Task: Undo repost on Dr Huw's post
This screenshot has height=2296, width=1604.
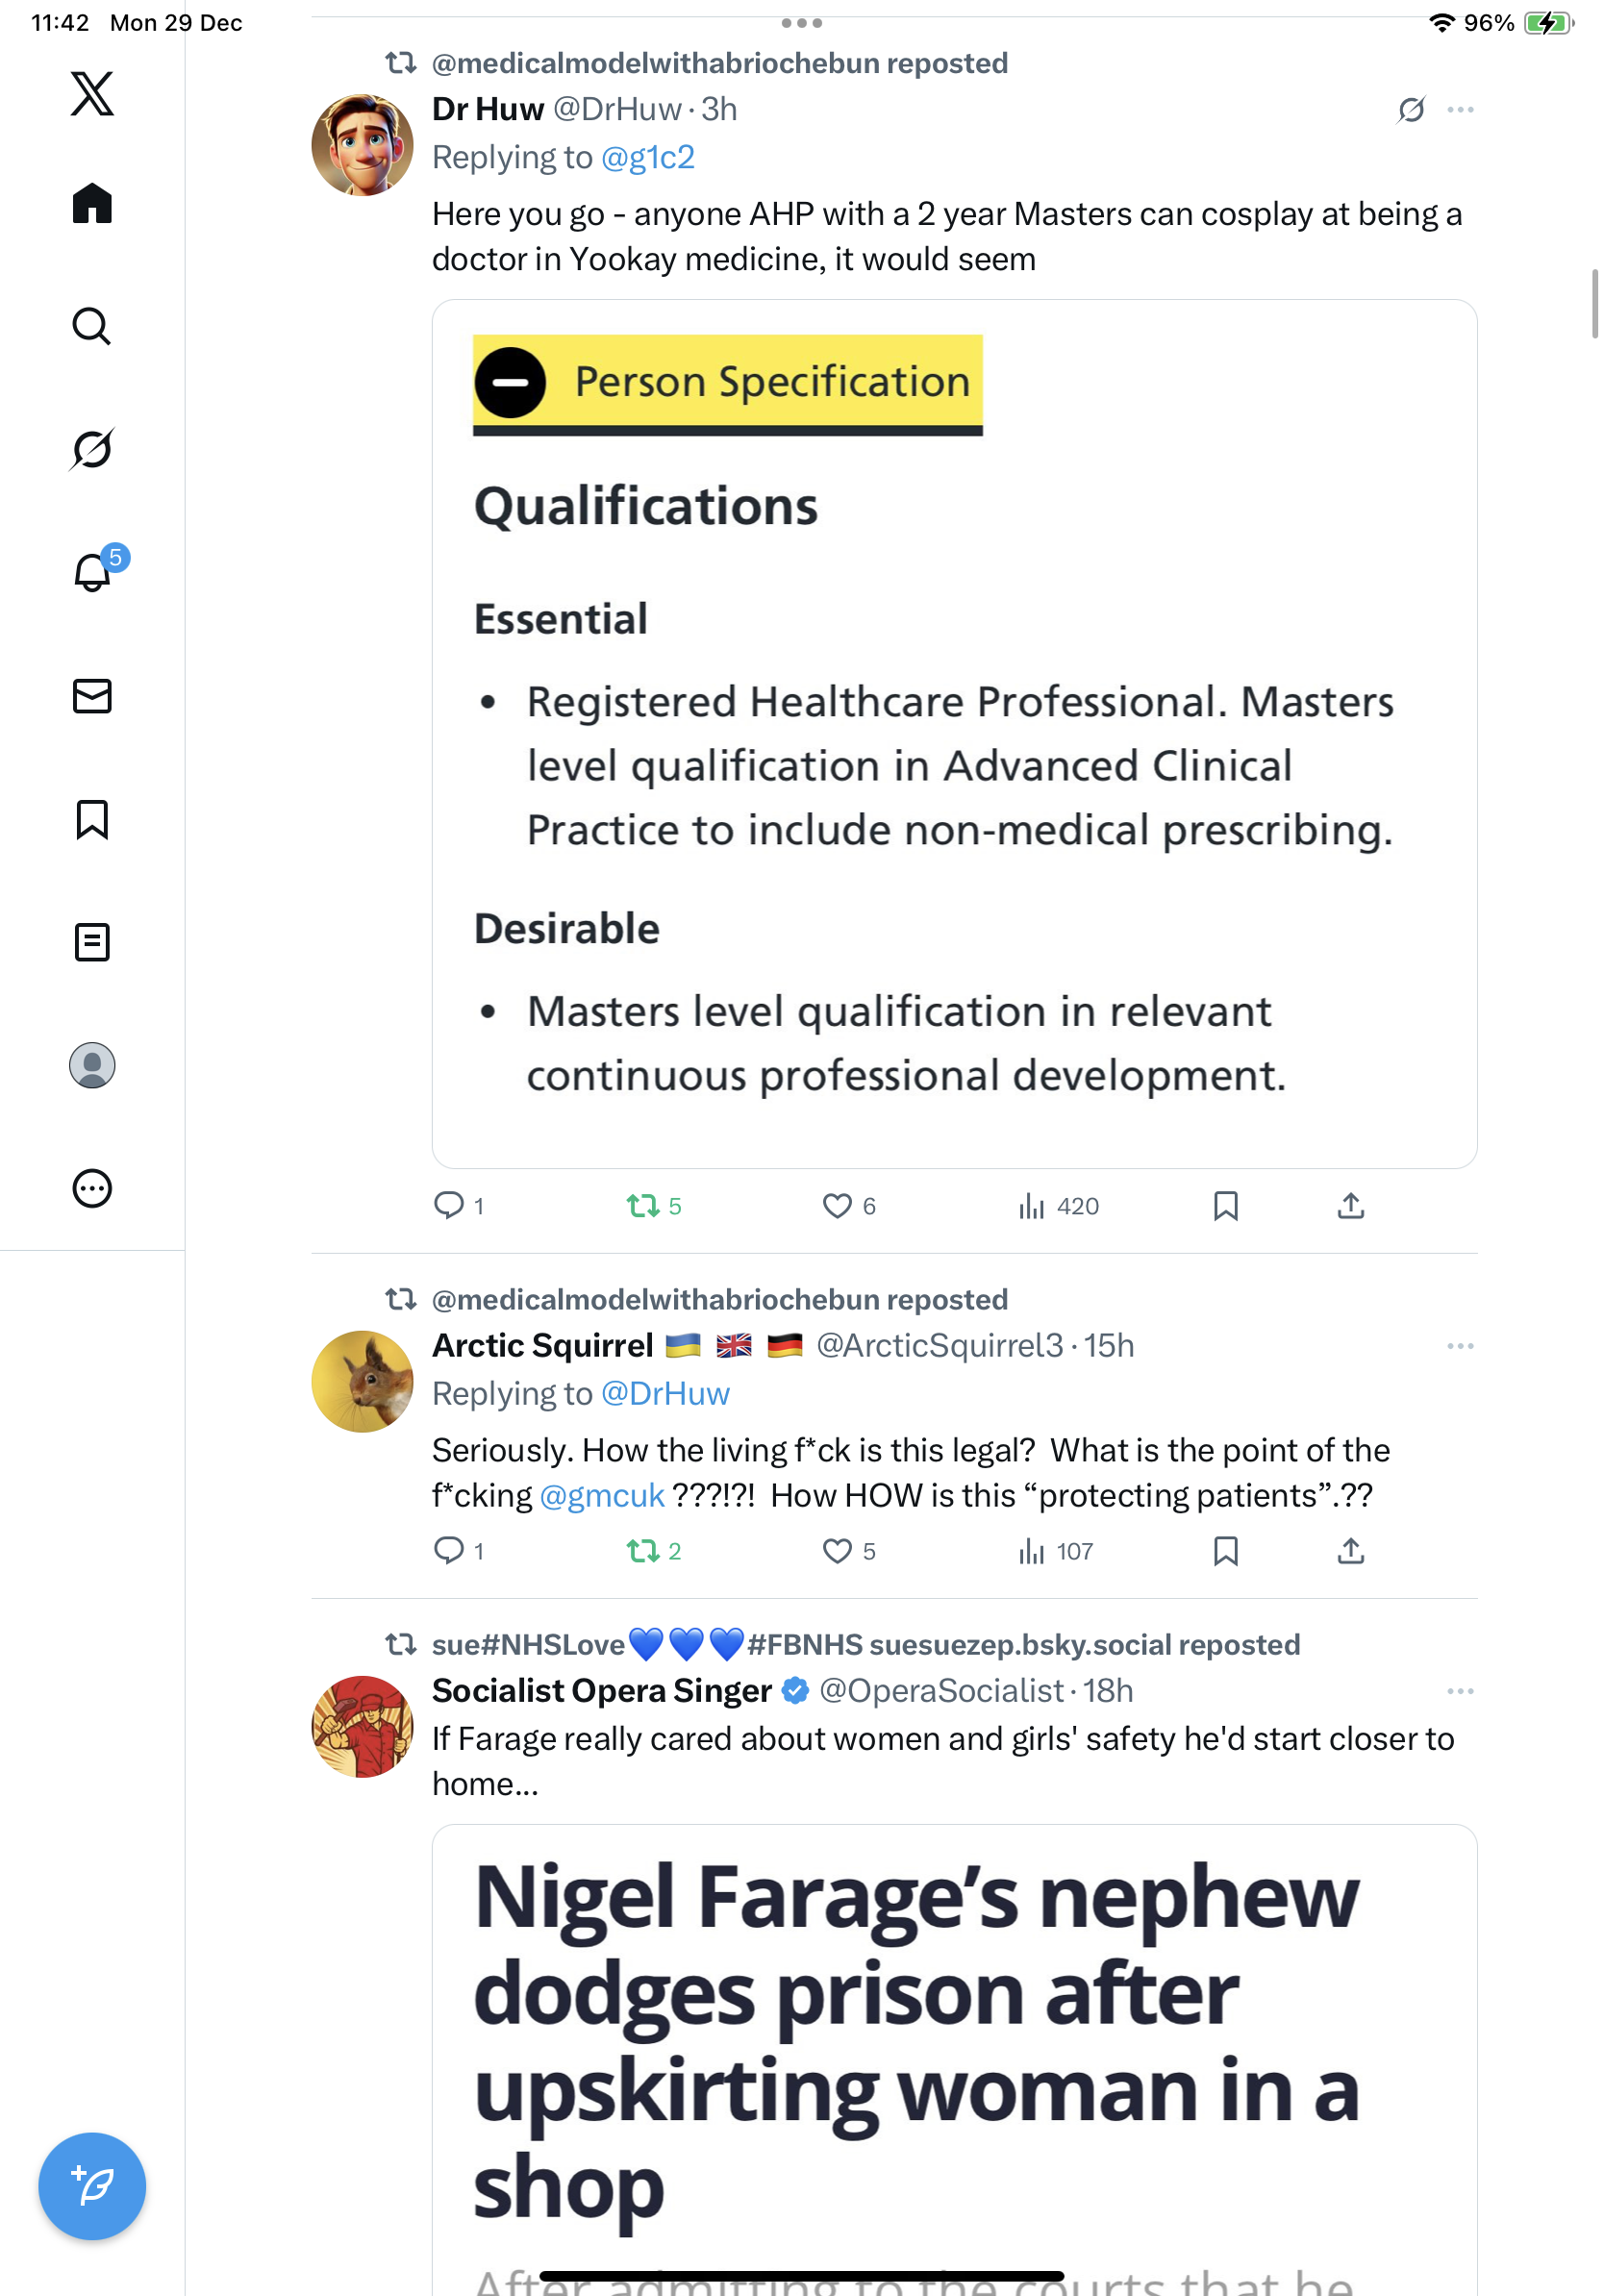Action: [643, 1206]
